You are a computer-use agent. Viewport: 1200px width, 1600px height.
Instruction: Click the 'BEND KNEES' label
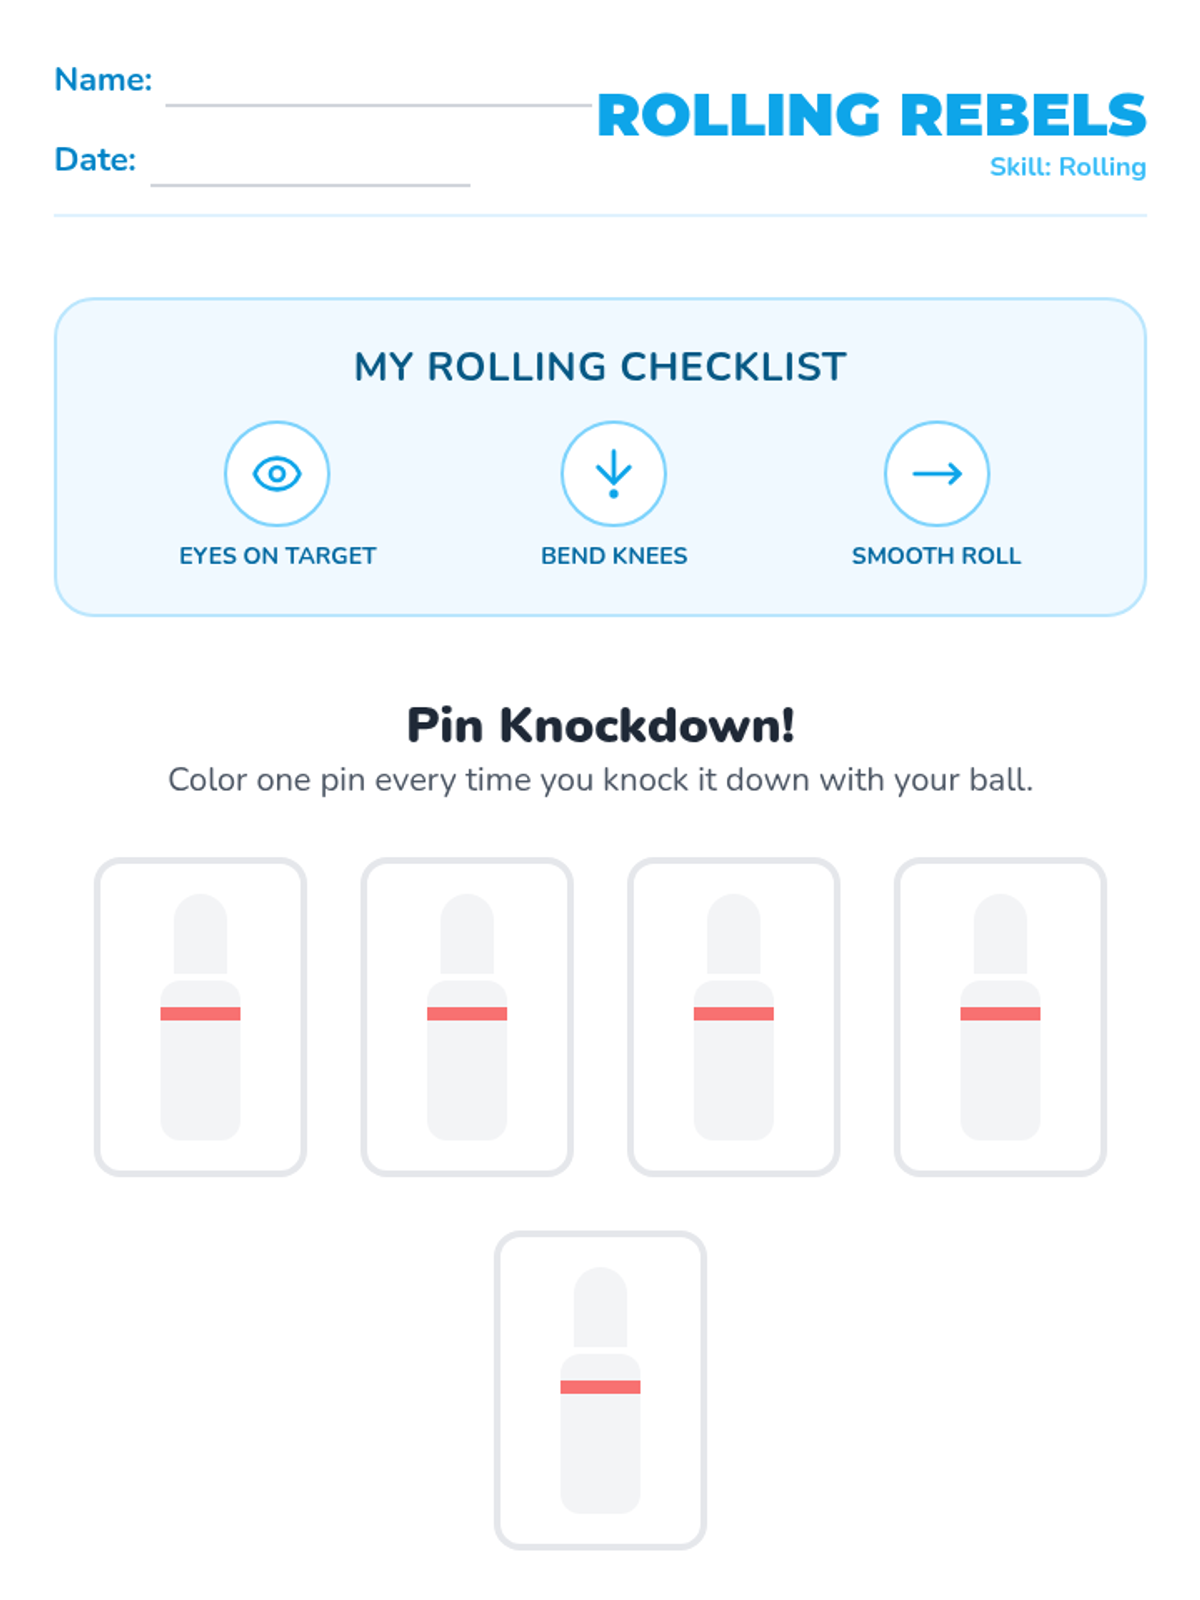click(x=614, y=556)
